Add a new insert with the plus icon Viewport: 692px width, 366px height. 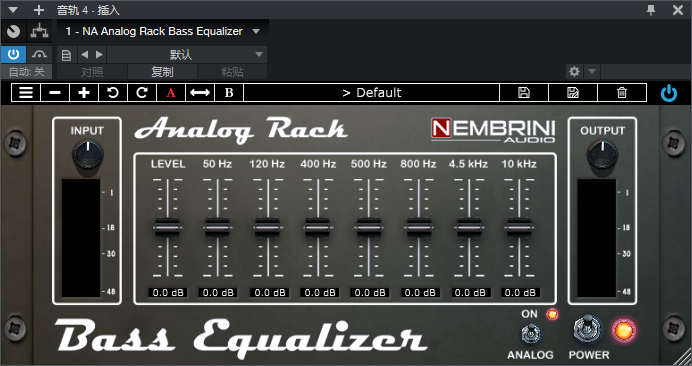pyautogui.click(x=39, y=10)
